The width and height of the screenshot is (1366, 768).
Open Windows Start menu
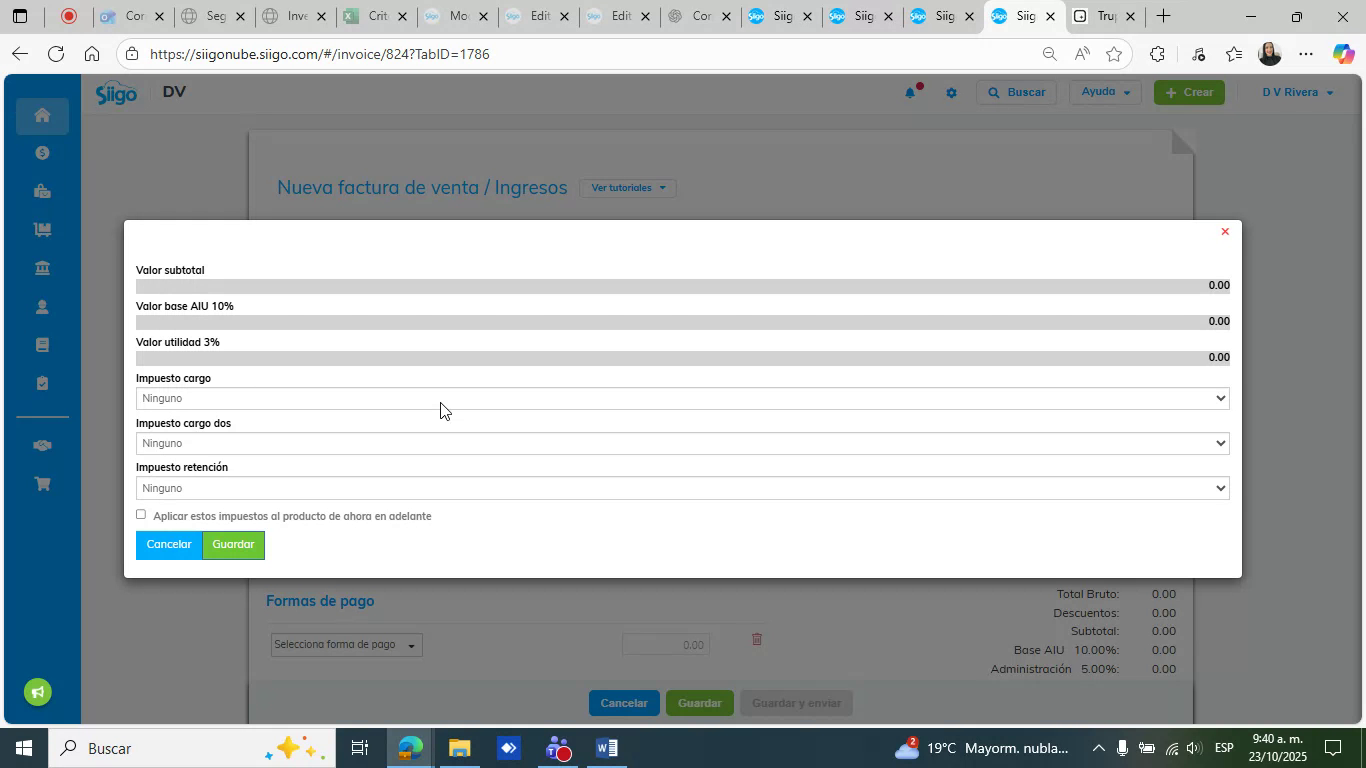[x=22, y=748]
